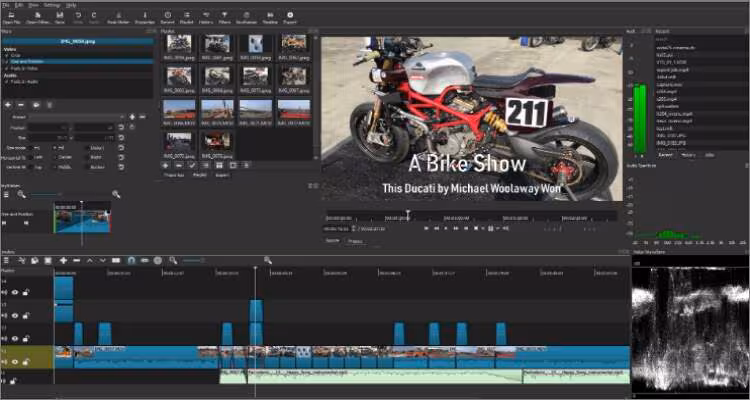Click the lift up-arrow icon in timeline
This screenshot has width=750, height=400.
coord(89,261)
